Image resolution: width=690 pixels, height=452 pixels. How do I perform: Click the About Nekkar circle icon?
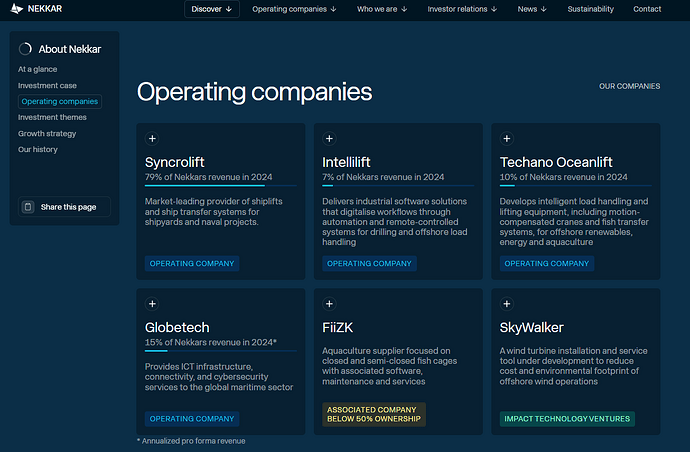(x=26, y=49)
